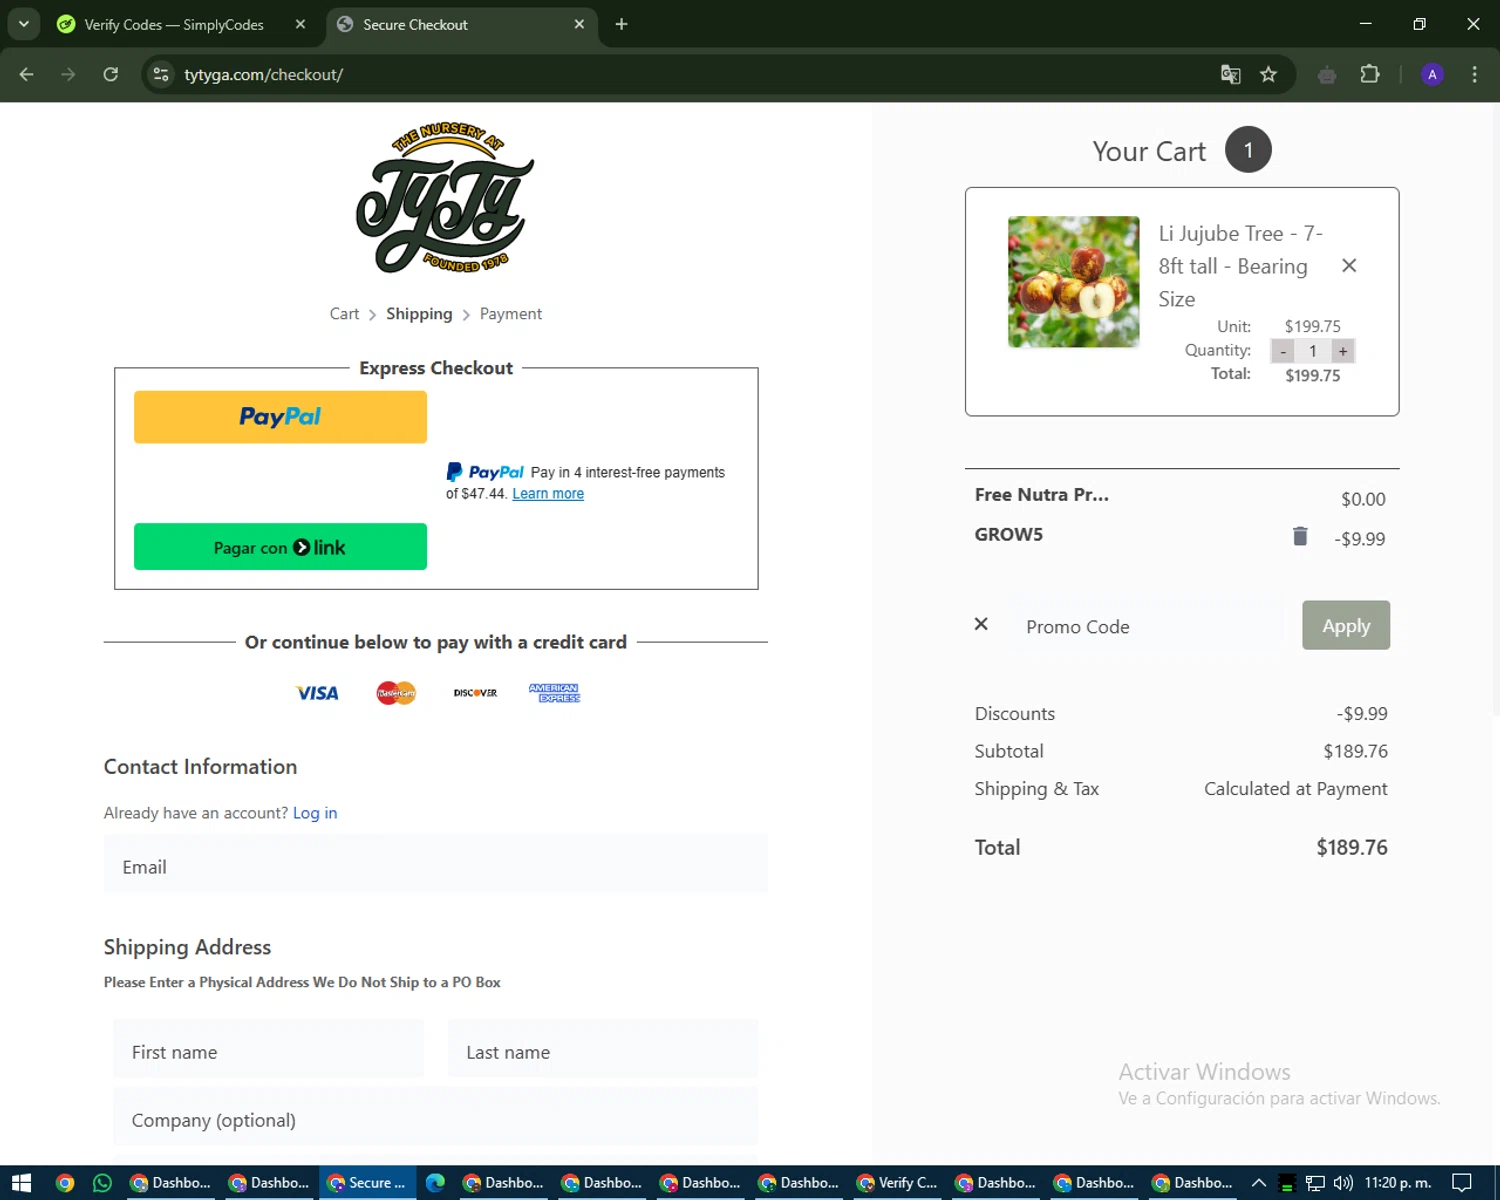This screenshot has width=1500, height=1200.
Task: Open the volume control in tray
Action: click(1343, 1183)
